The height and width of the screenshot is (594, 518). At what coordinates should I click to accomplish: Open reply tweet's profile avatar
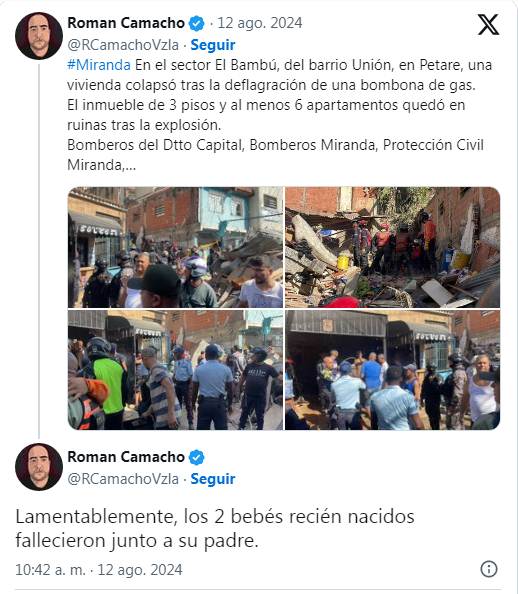[x=39, y=467]
